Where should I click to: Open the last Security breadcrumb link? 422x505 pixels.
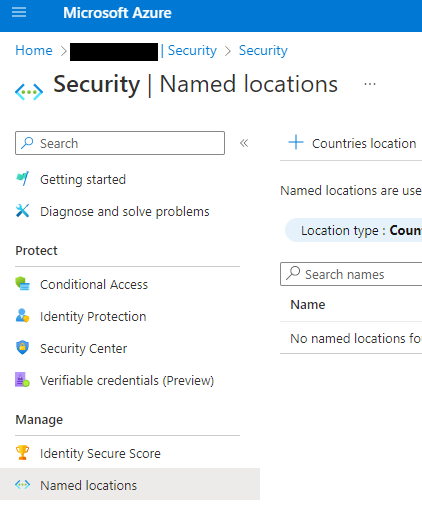click(x=263, y=51)
